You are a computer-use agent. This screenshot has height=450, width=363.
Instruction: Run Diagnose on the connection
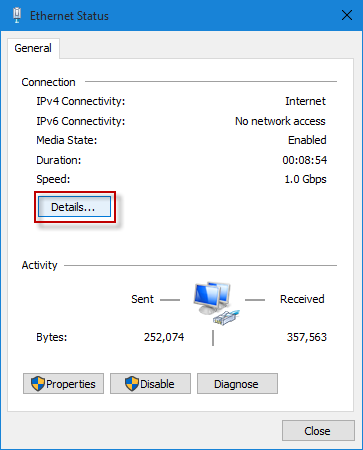237,384
